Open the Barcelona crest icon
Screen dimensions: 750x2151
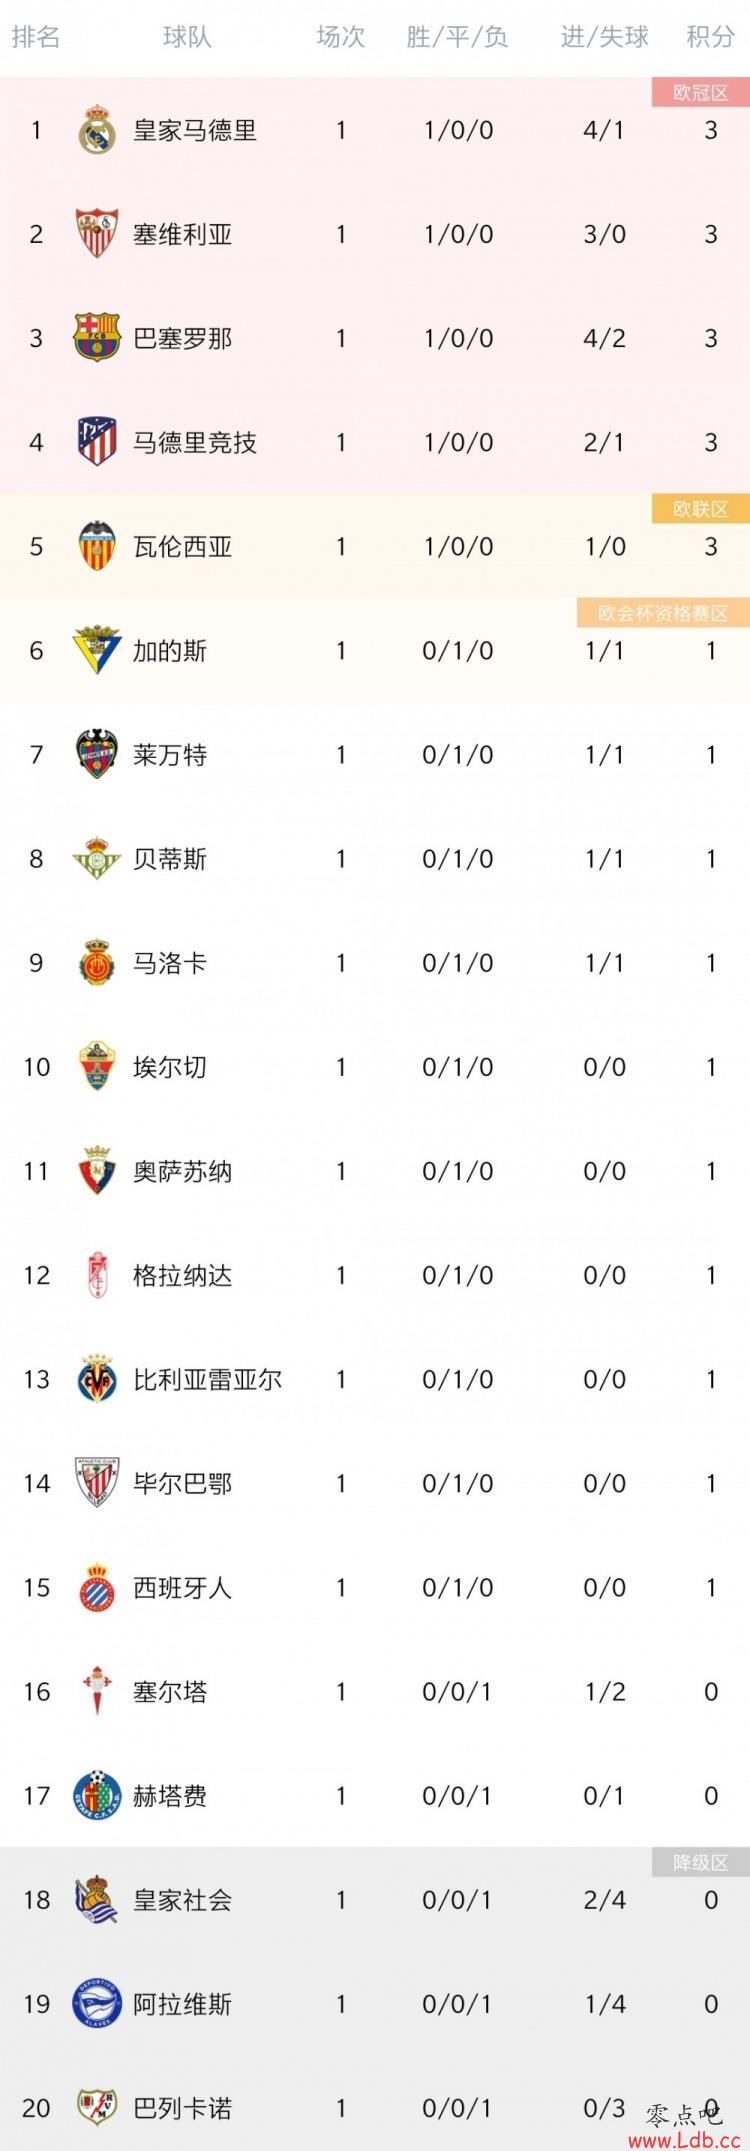click(x=97, y=338)
